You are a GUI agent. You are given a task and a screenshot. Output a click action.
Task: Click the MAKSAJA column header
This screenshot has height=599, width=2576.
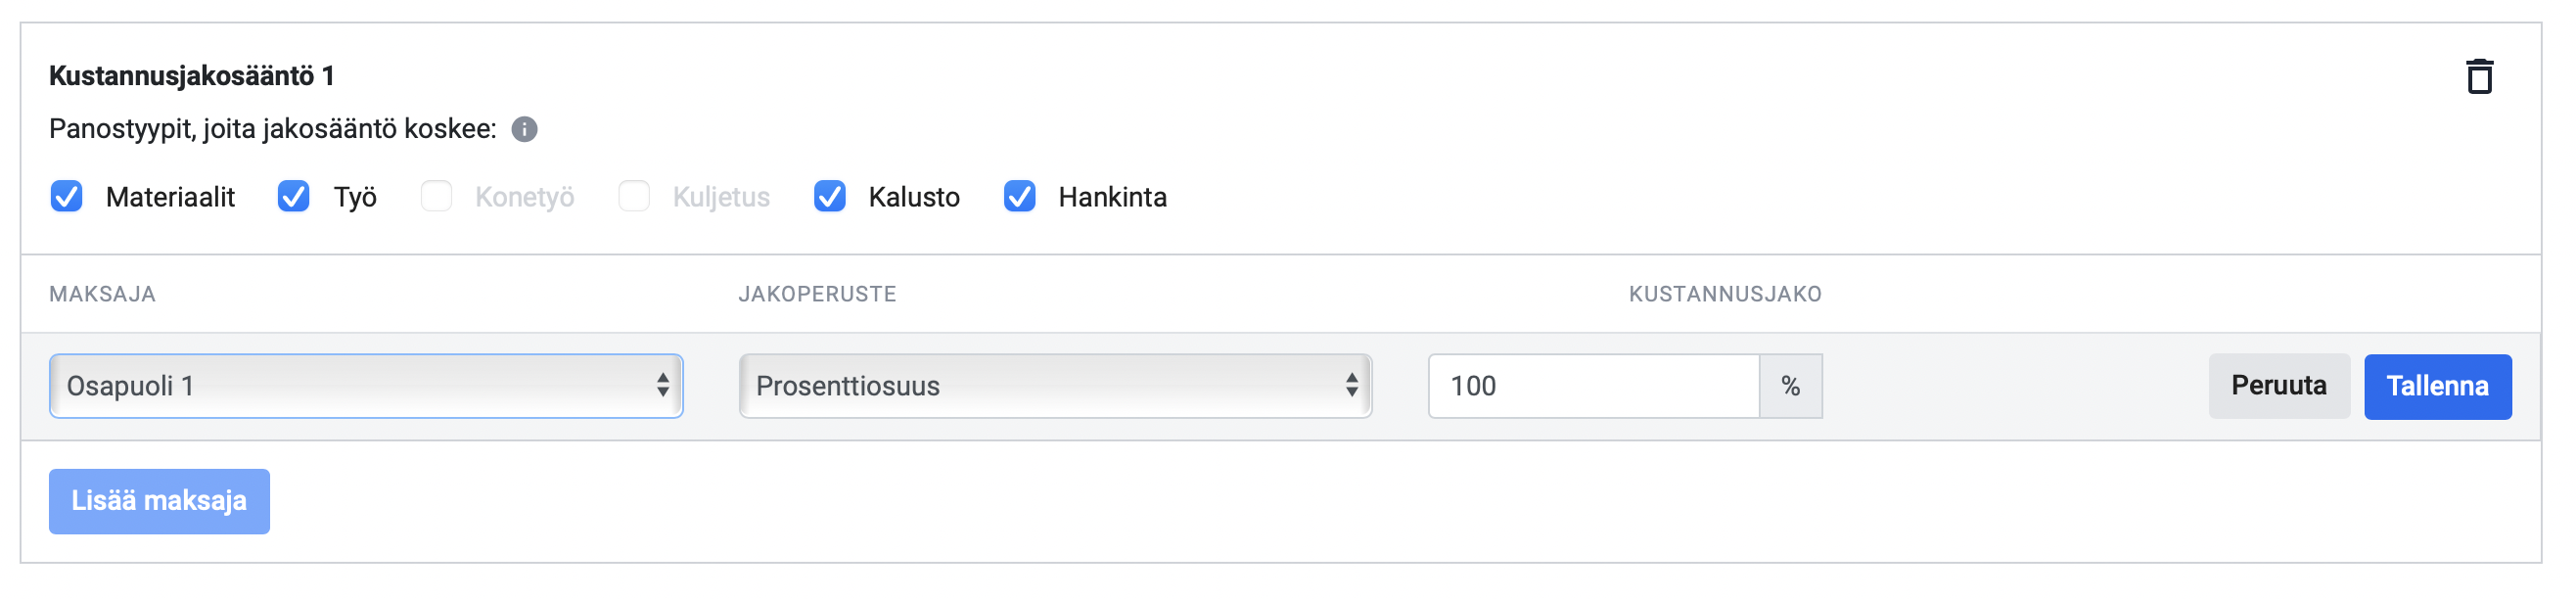[x=102, y=294]
